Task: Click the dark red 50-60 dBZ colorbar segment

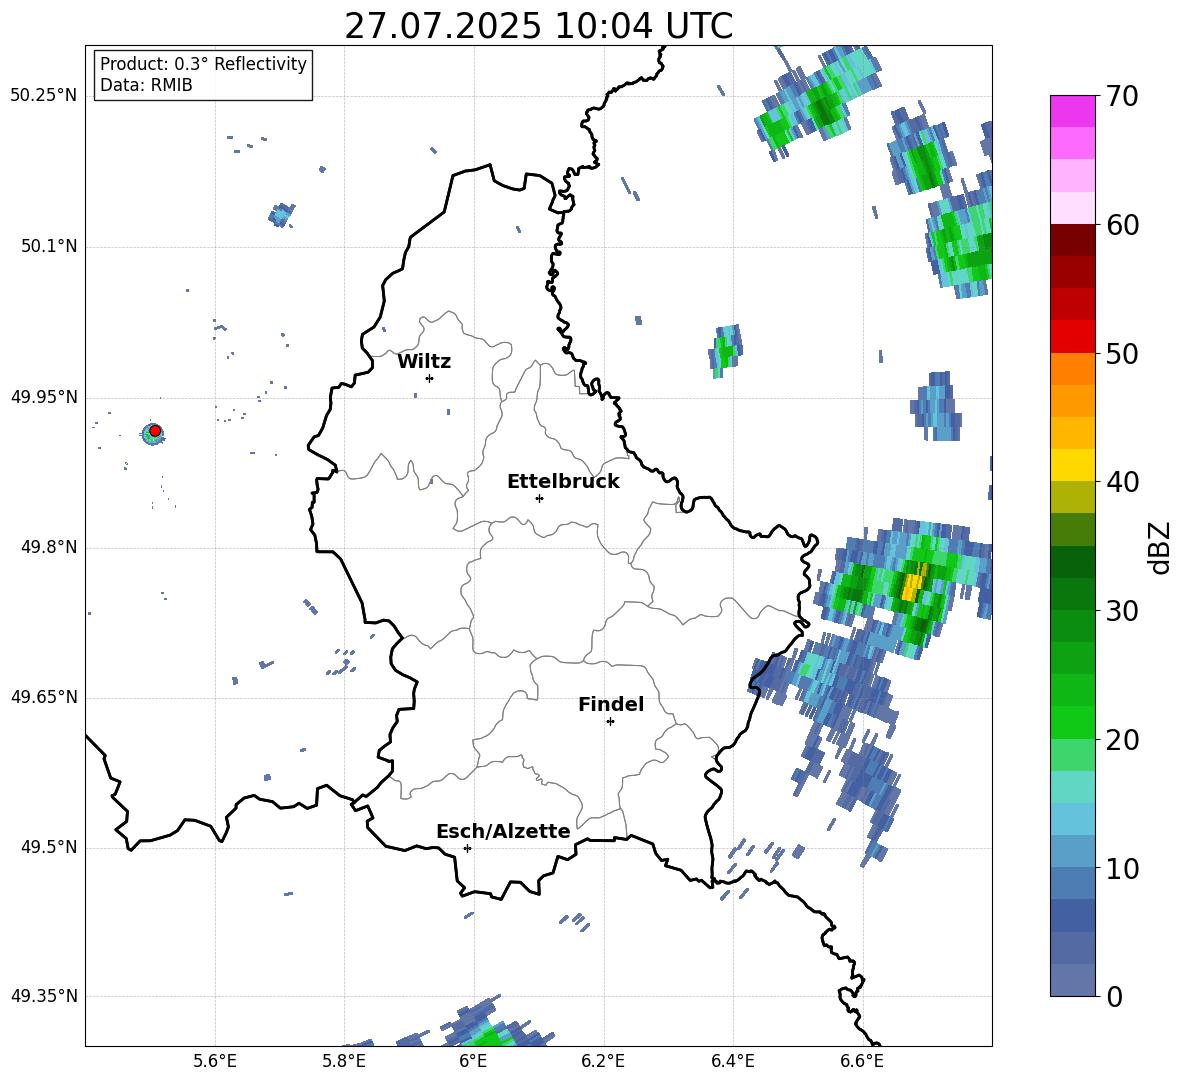Action: tap(1072, 288)
